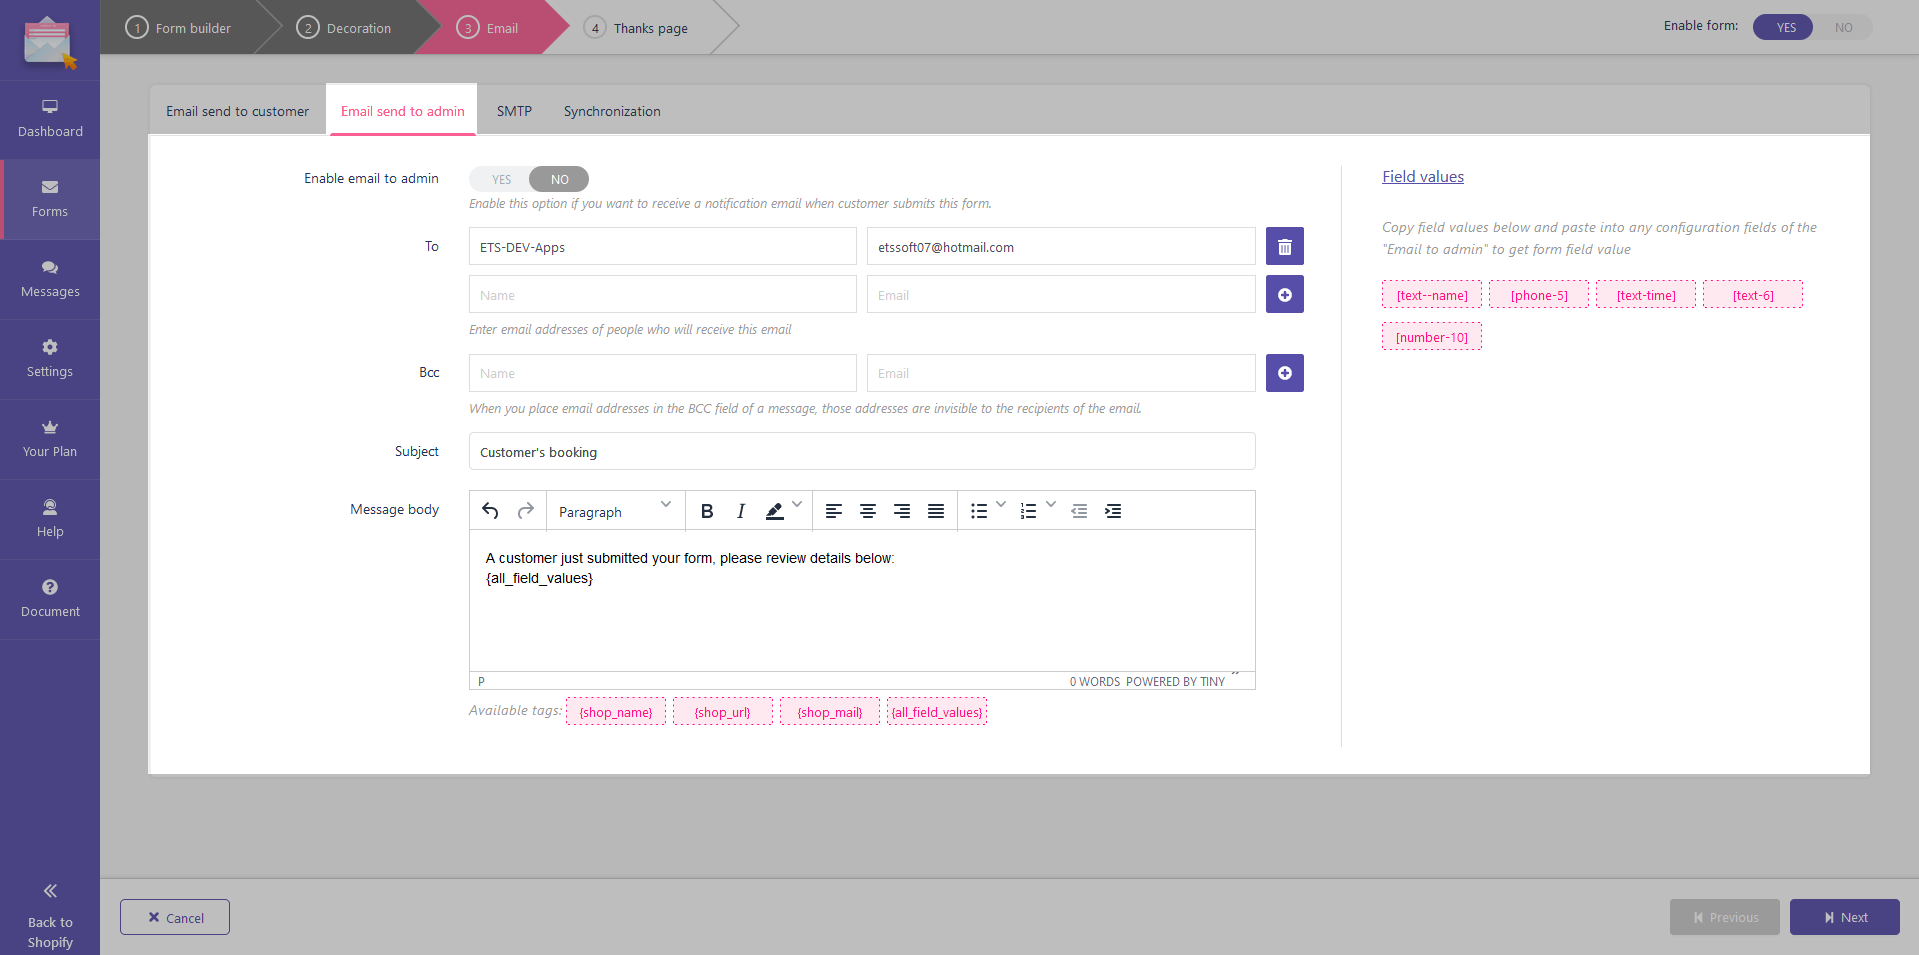Screen dimensions: 1919x955
Task: Add a Bcc recipient with plus button
Action: [x=1285, y=373]
